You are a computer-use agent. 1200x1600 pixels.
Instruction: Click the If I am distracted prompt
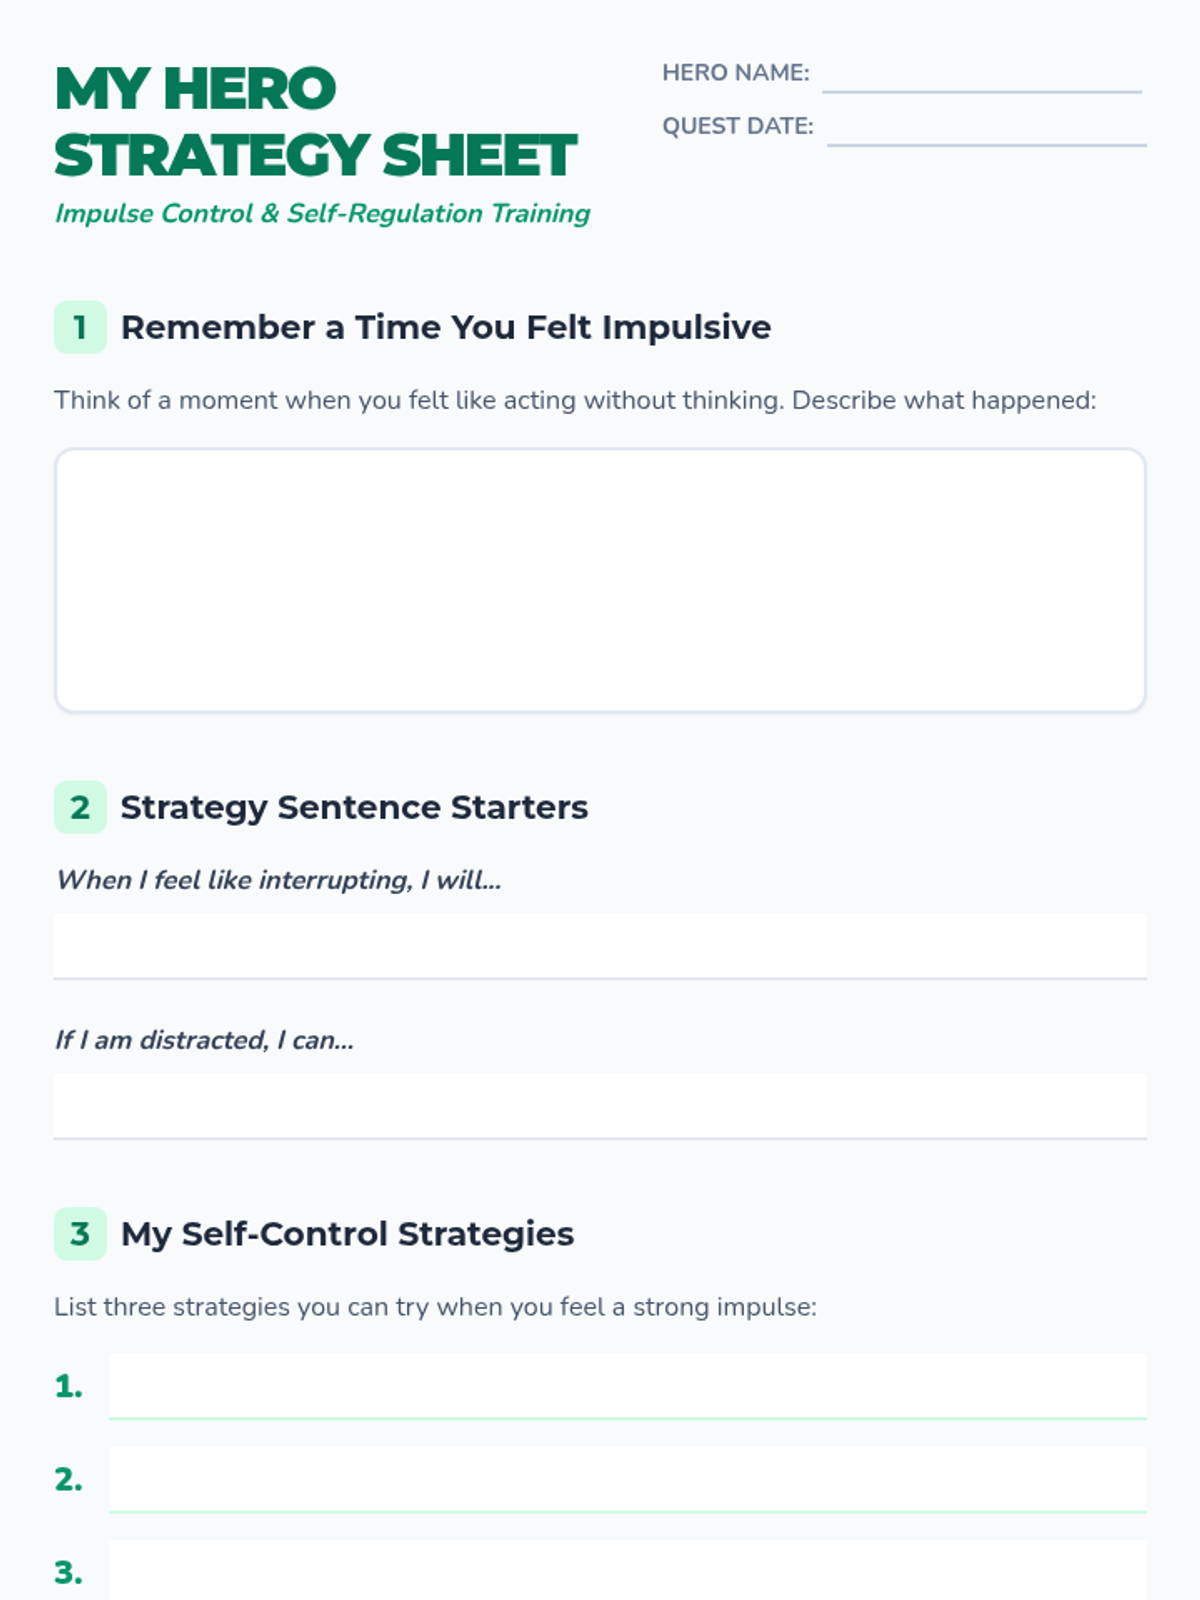click(204, 1040)
